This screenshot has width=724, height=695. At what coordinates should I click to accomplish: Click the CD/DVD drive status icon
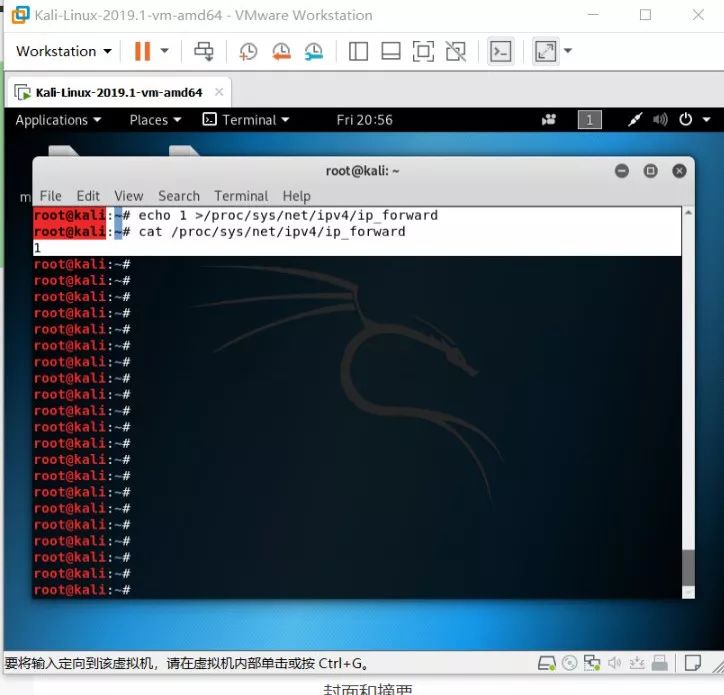tap(569, 664)
